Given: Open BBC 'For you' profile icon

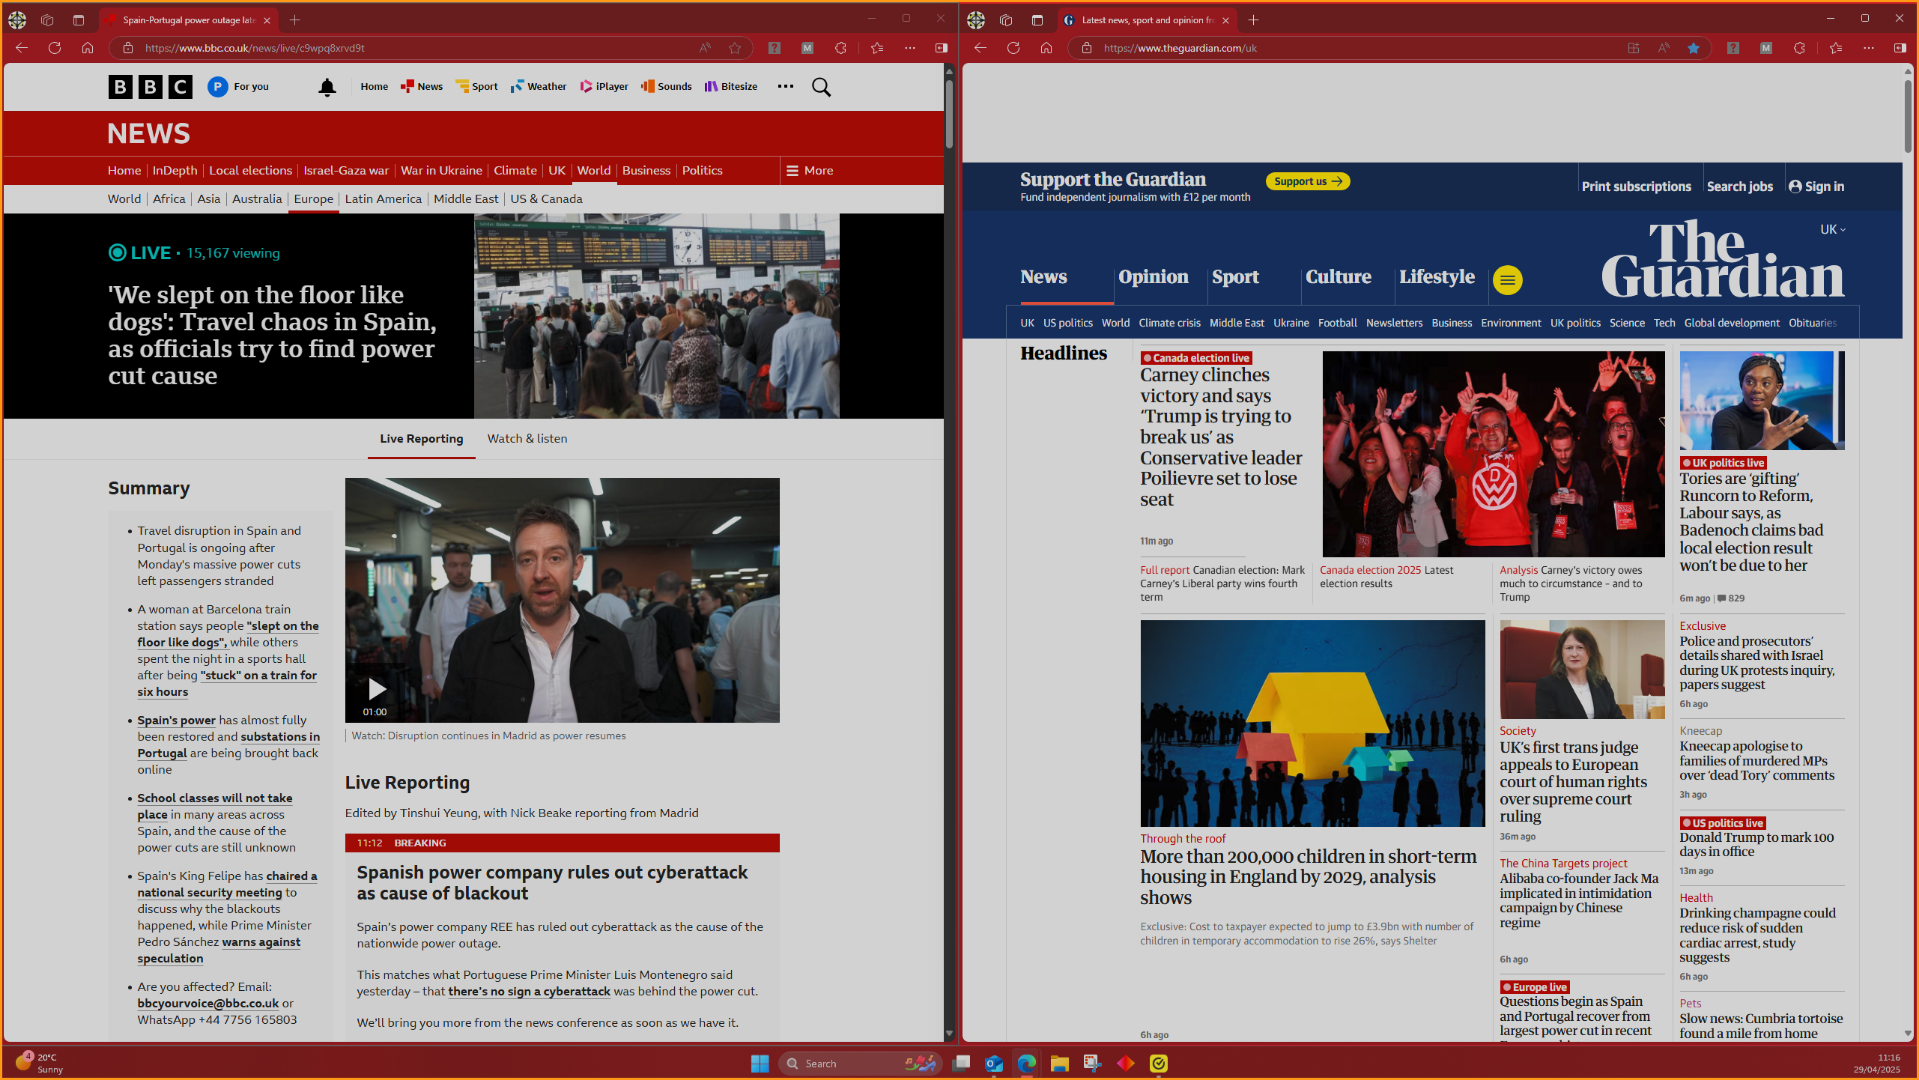Looking at the screenshot, I should click(x=218, y=87).
